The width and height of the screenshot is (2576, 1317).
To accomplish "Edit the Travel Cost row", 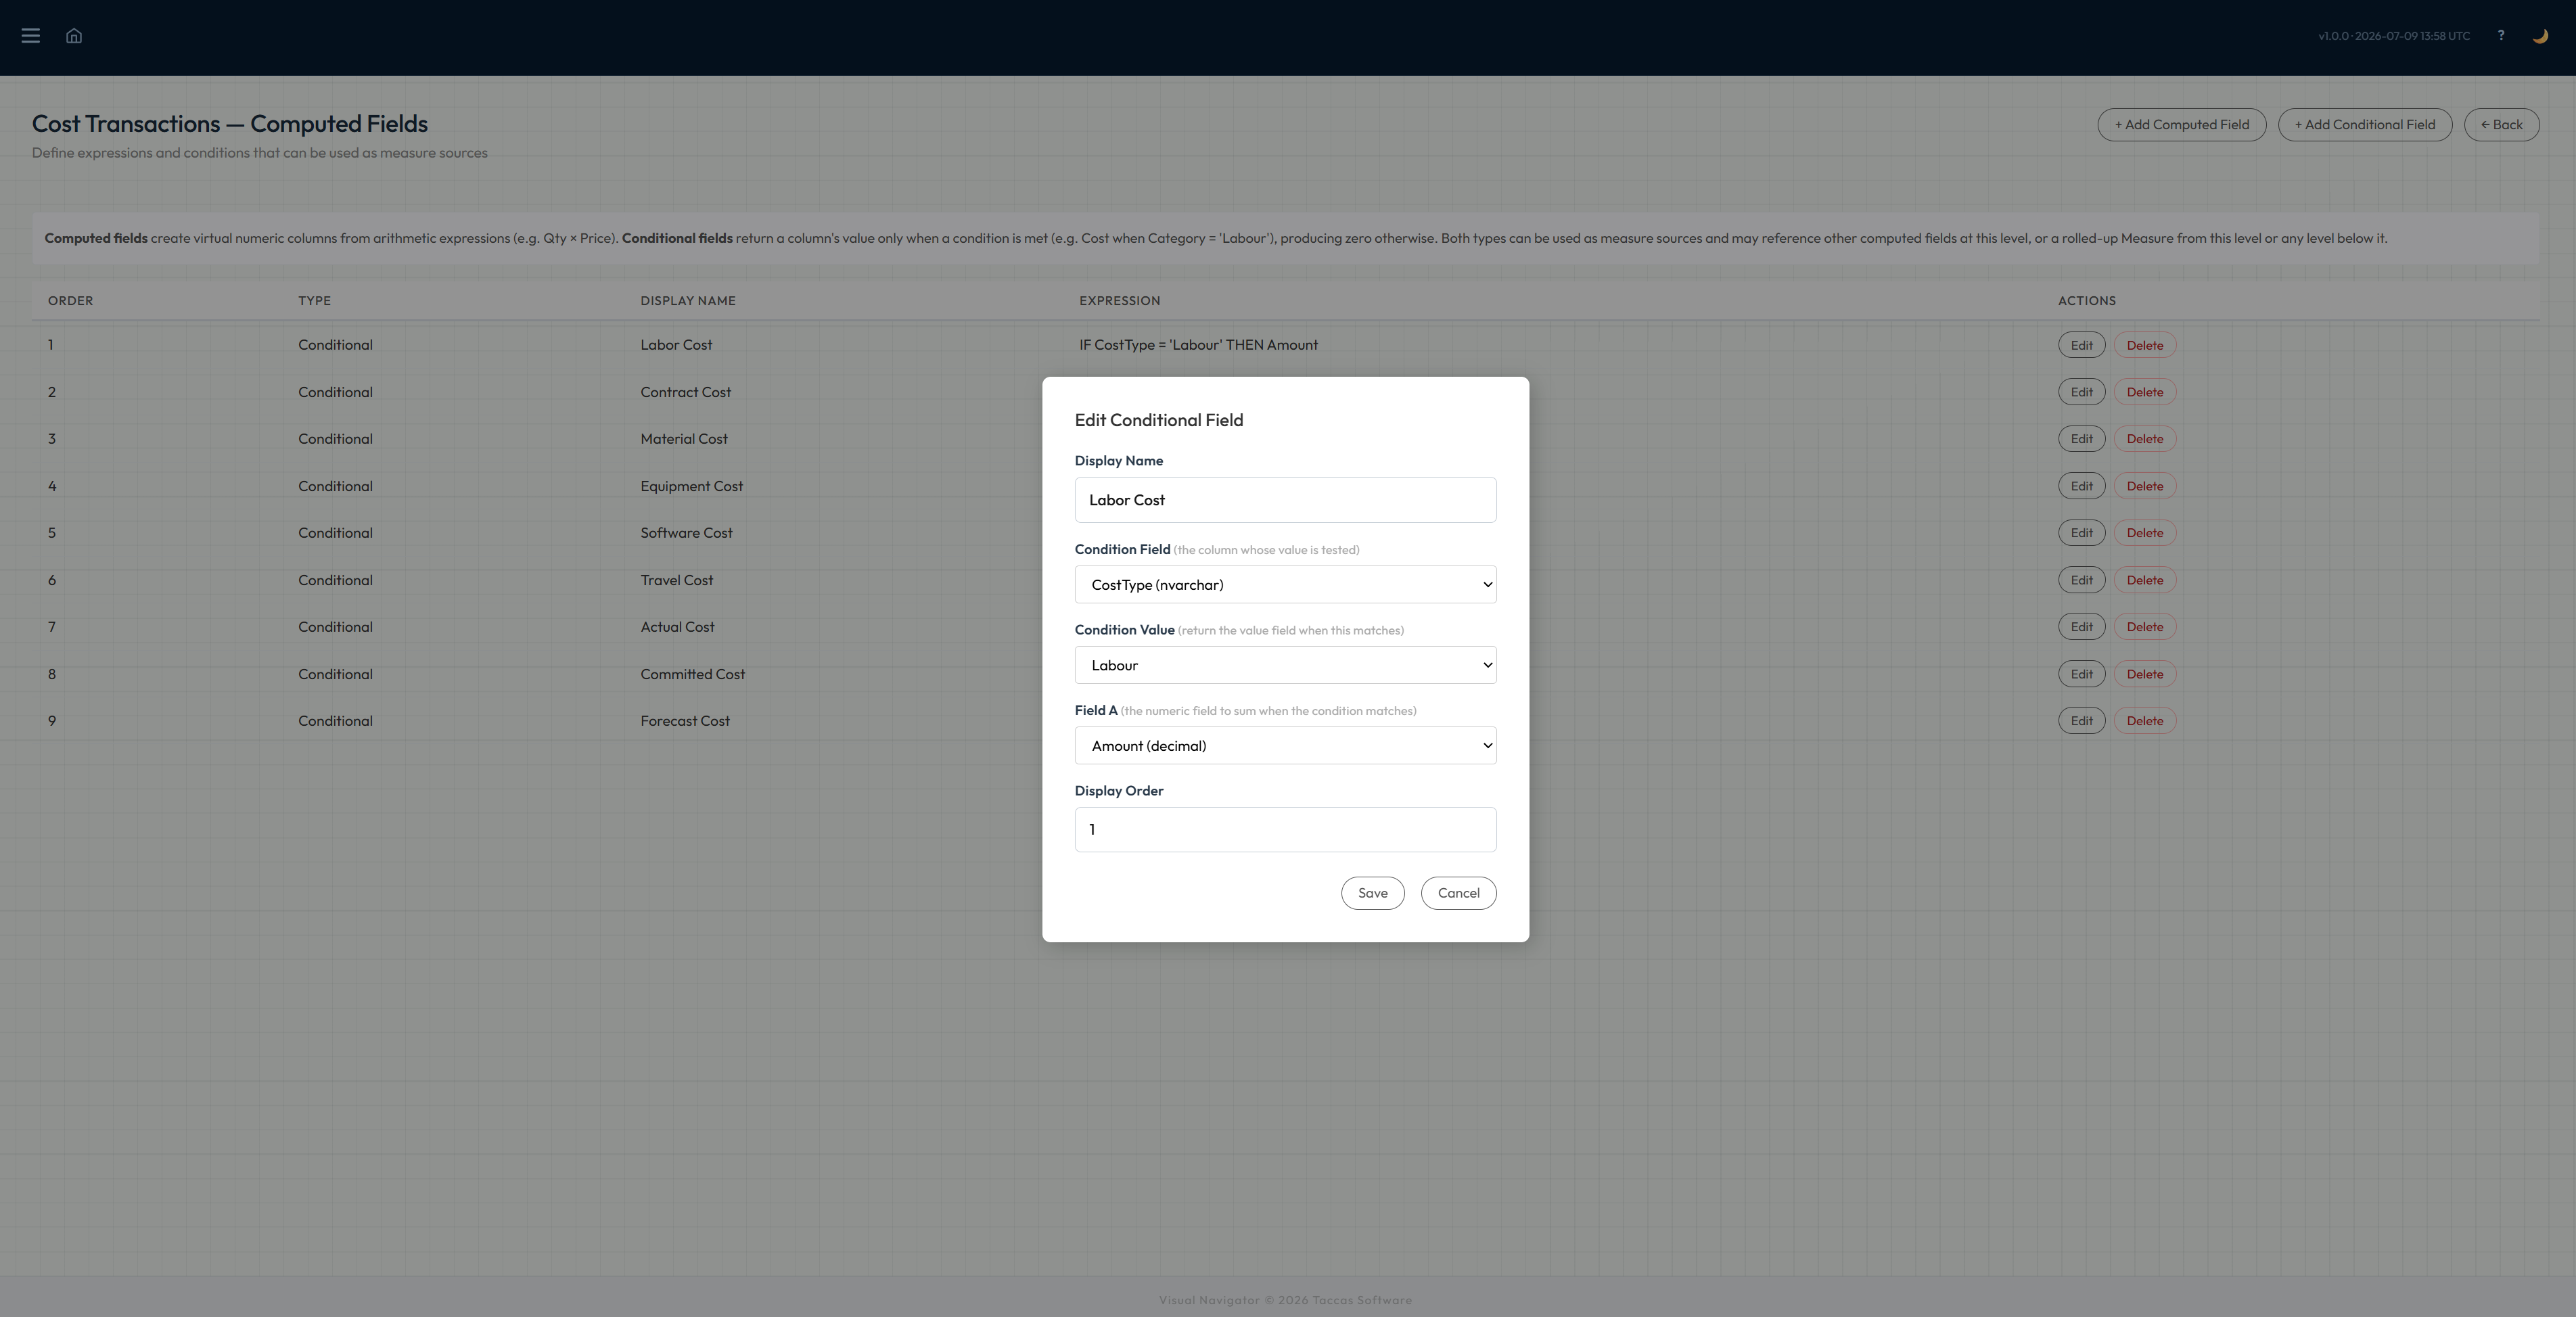I will [x=2081, y=580].
